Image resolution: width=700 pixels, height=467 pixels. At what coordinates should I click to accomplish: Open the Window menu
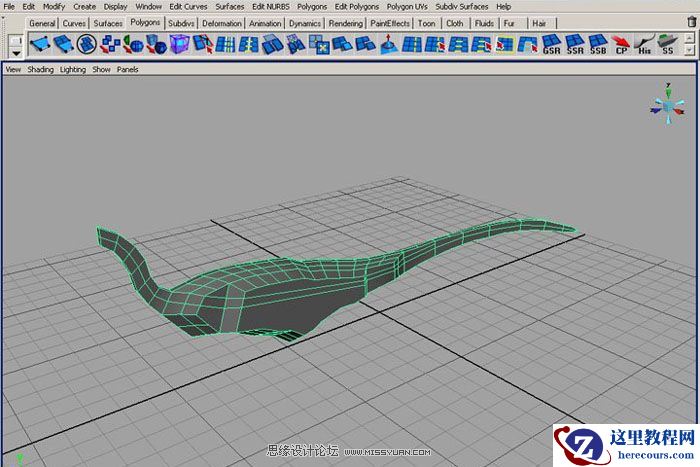pos(148,7)
